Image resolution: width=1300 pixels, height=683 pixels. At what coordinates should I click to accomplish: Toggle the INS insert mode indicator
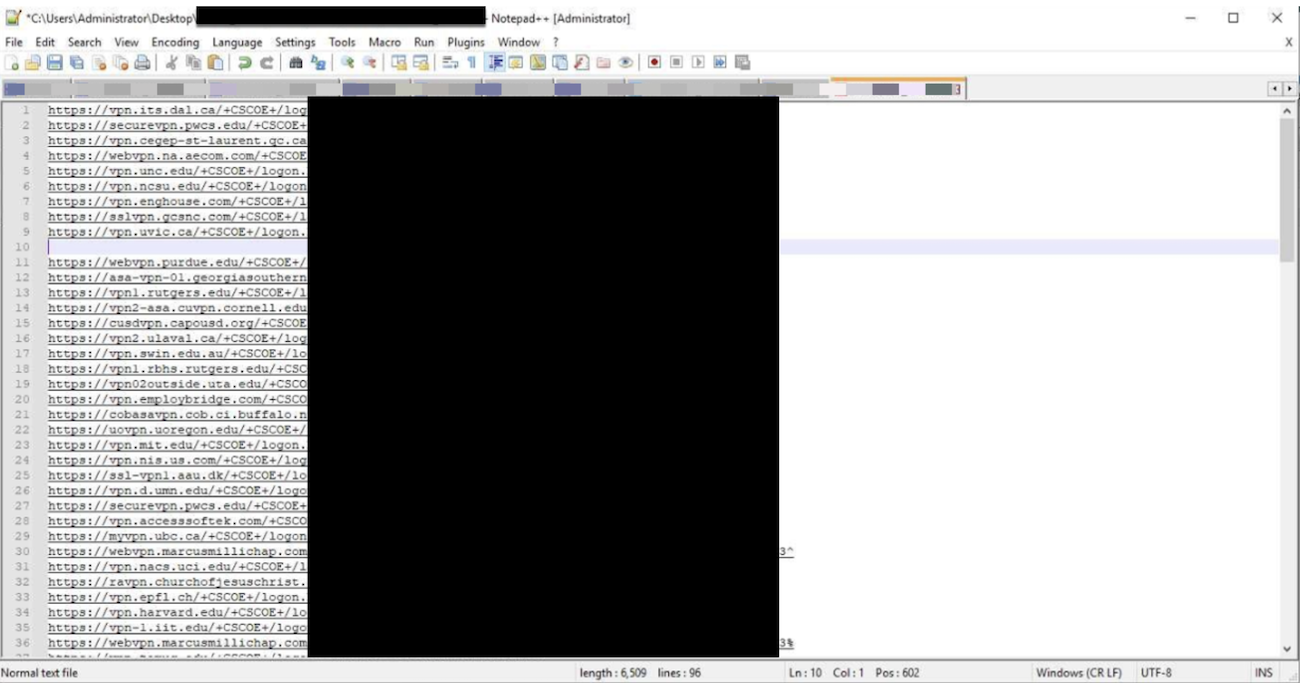pos(1263,673)
